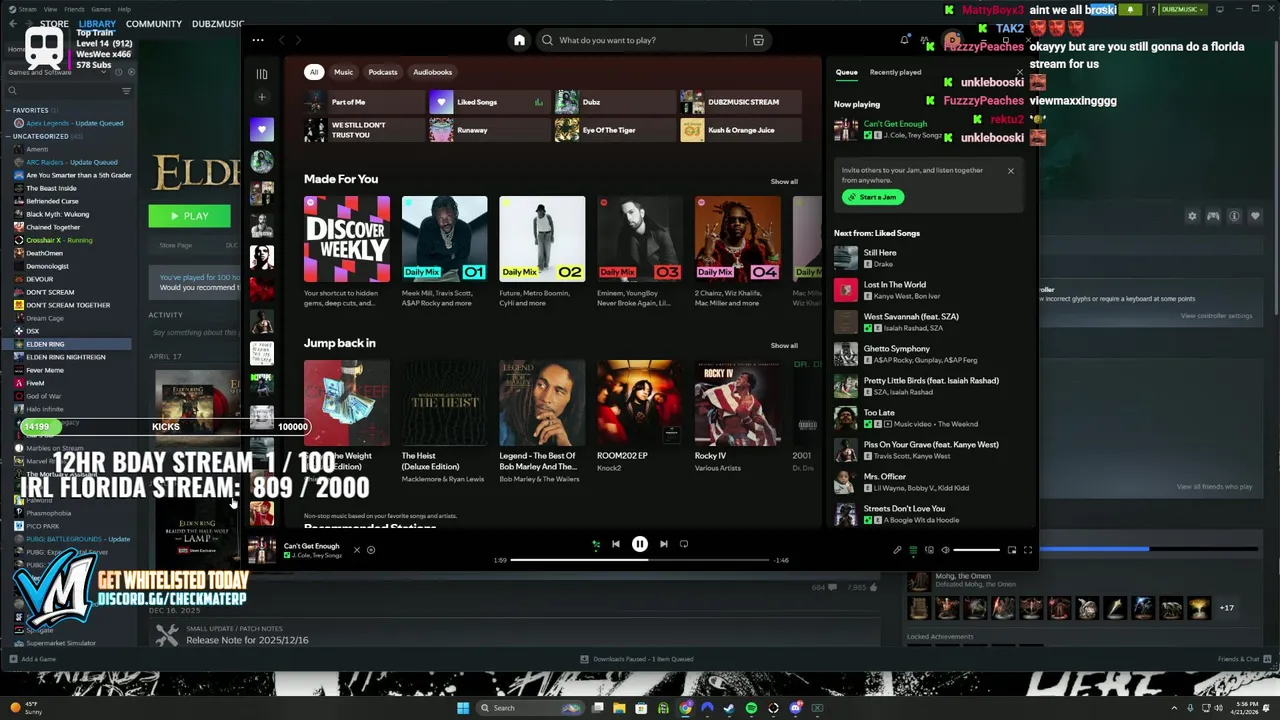
Task: Add Can't Get Enough to playlist plus icon
Action: coord(371,550)
